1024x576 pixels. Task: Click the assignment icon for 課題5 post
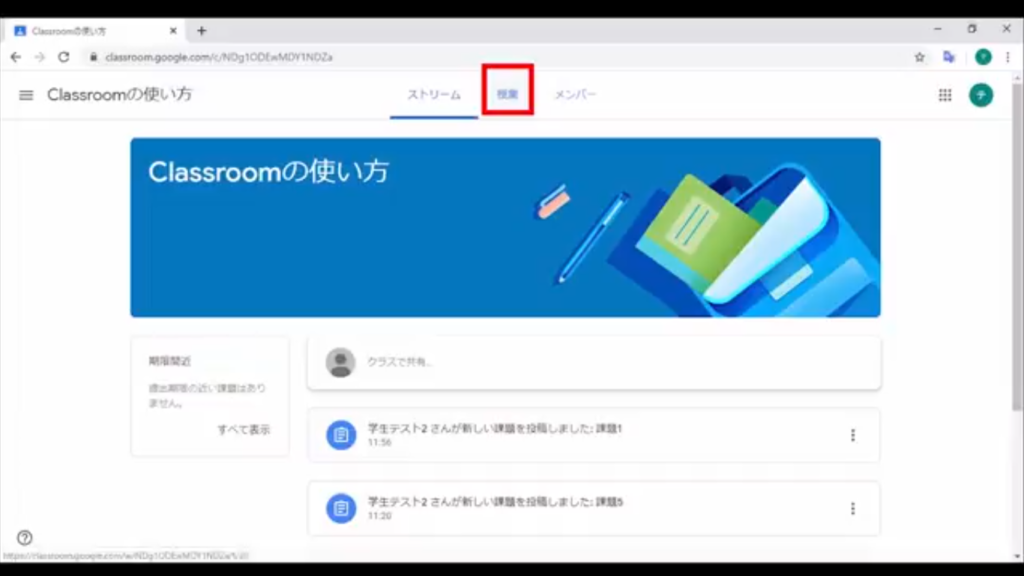341,508
